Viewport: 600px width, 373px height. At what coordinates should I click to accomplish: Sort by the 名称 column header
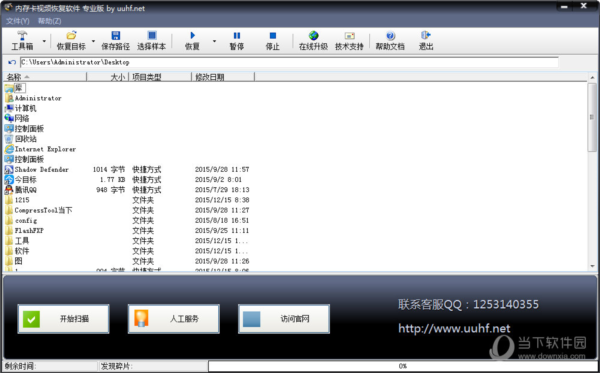45,77
